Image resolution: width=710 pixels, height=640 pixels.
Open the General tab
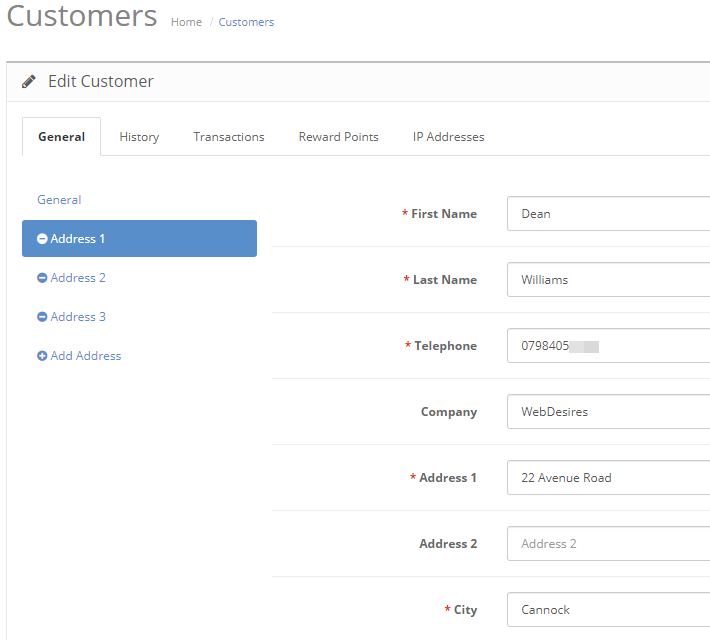[x=62, y=137]
